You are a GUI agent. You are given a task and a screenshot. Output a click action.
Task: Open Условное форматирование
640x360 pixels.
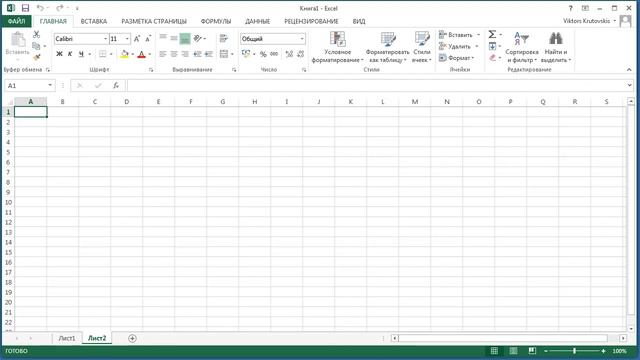[x=338, y=47]
